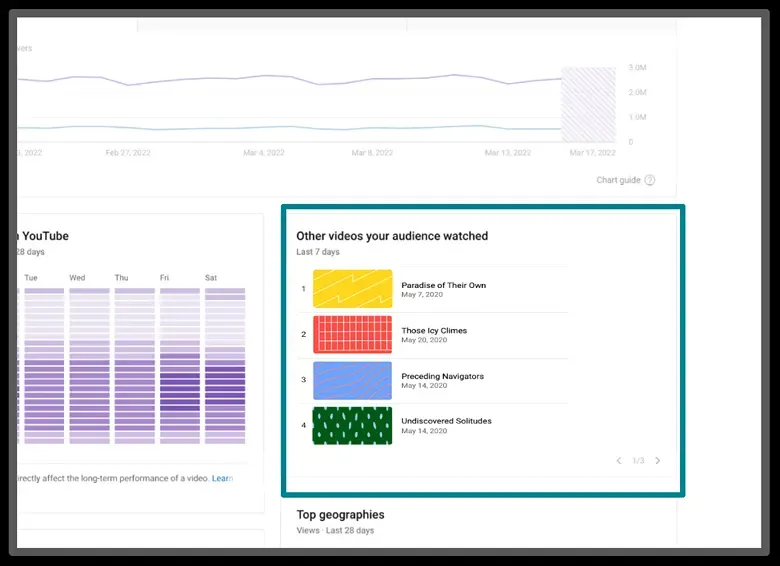Go to previous page of audience videos

tap(619, 461)
